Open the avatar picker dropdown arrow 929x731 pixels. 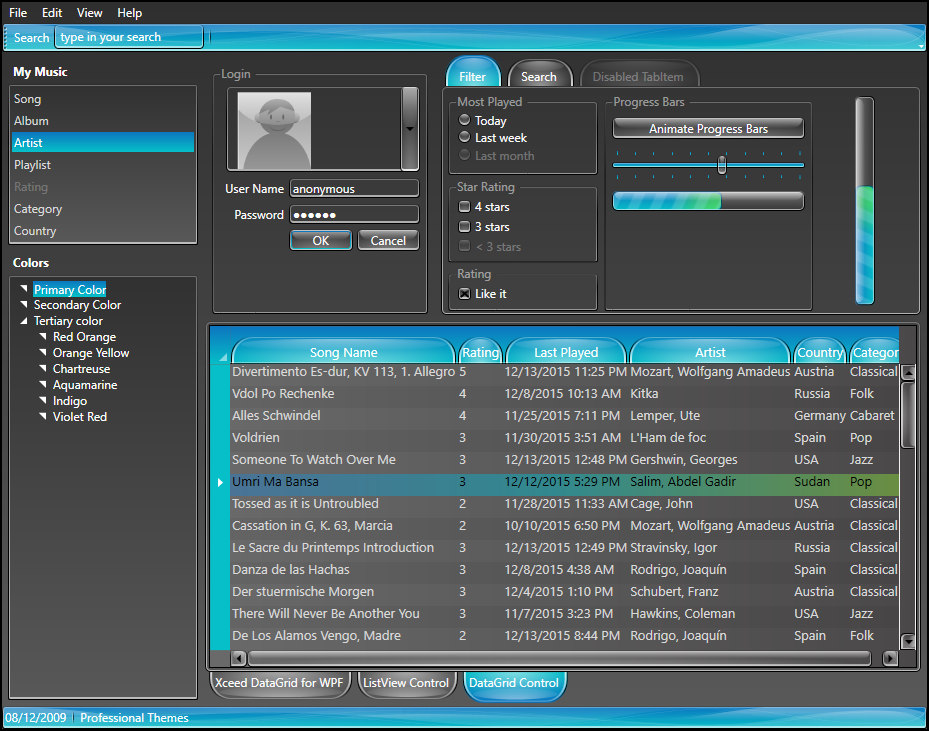point(409,129)
